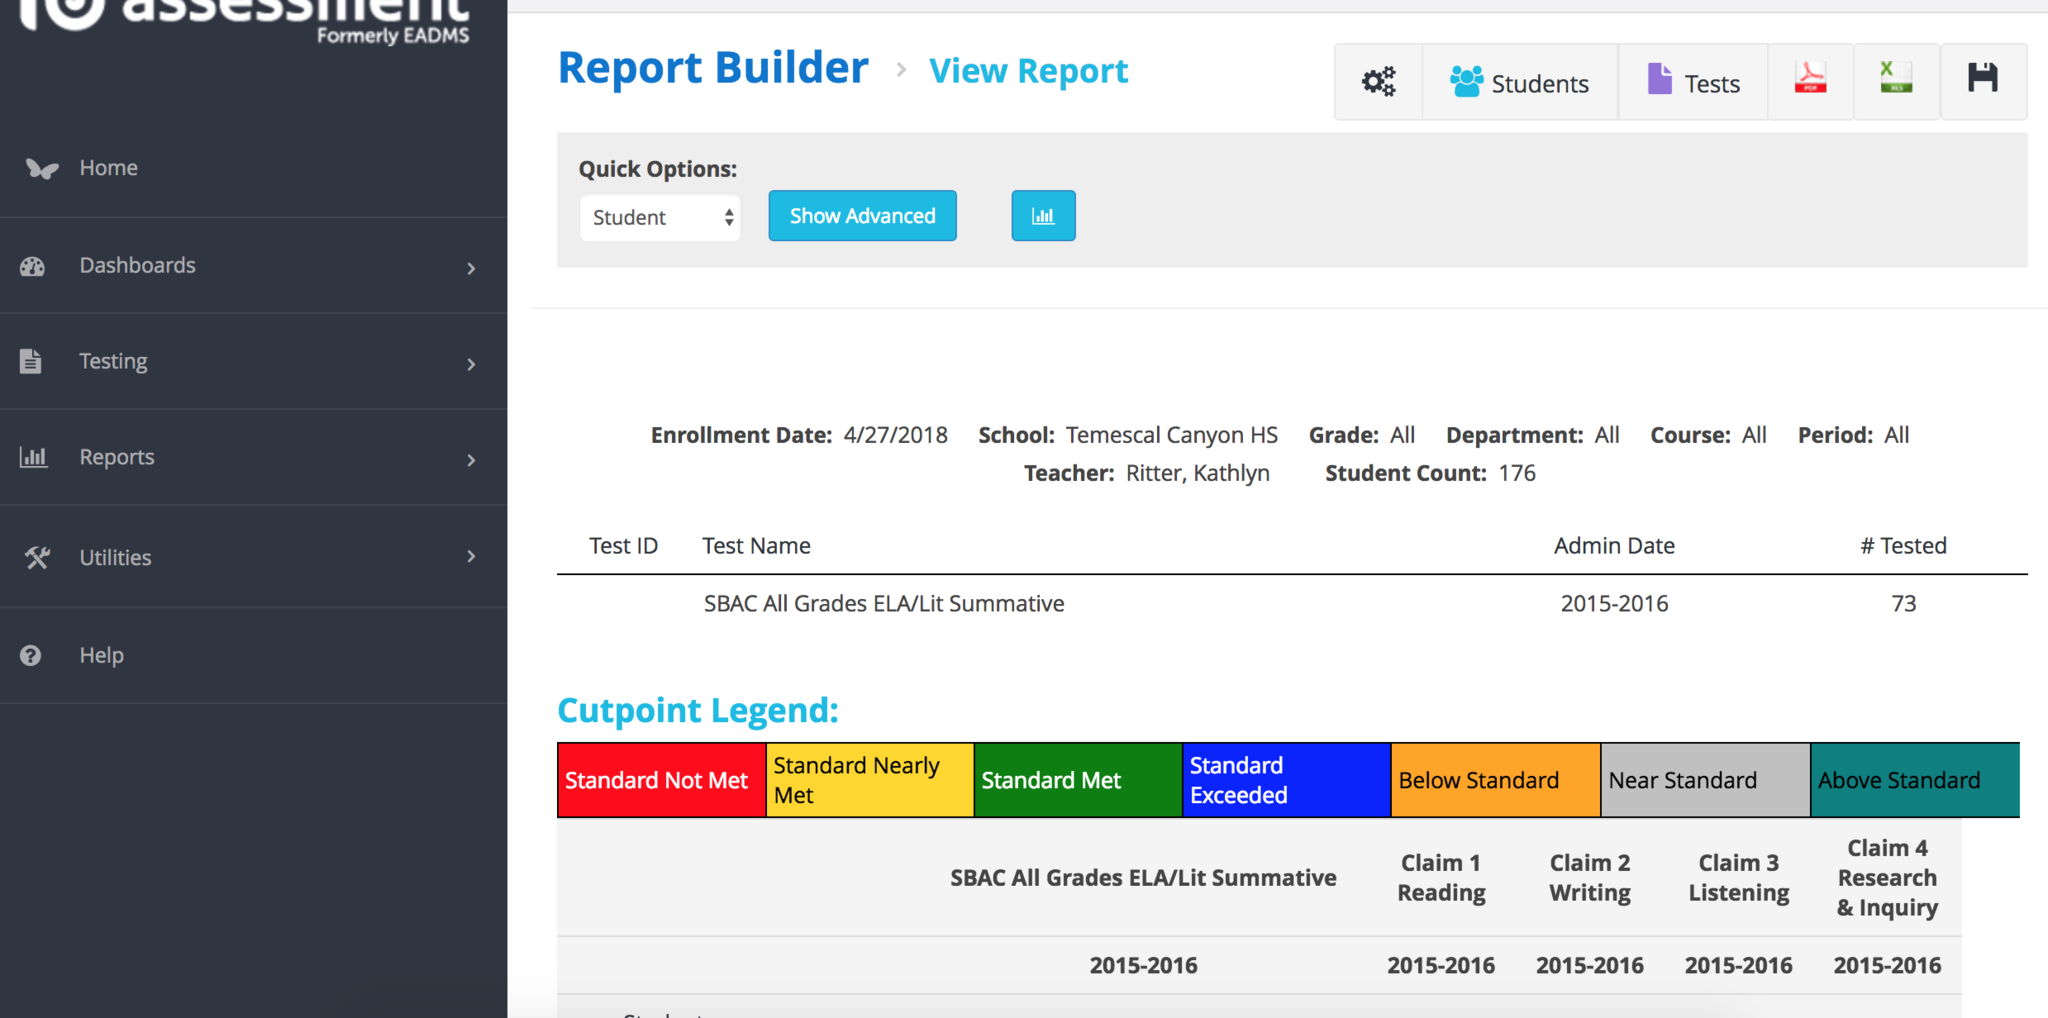Viewport: 2048px width, 1018px height.
Task: Export report as PDF
Action: coord(1810,80)
